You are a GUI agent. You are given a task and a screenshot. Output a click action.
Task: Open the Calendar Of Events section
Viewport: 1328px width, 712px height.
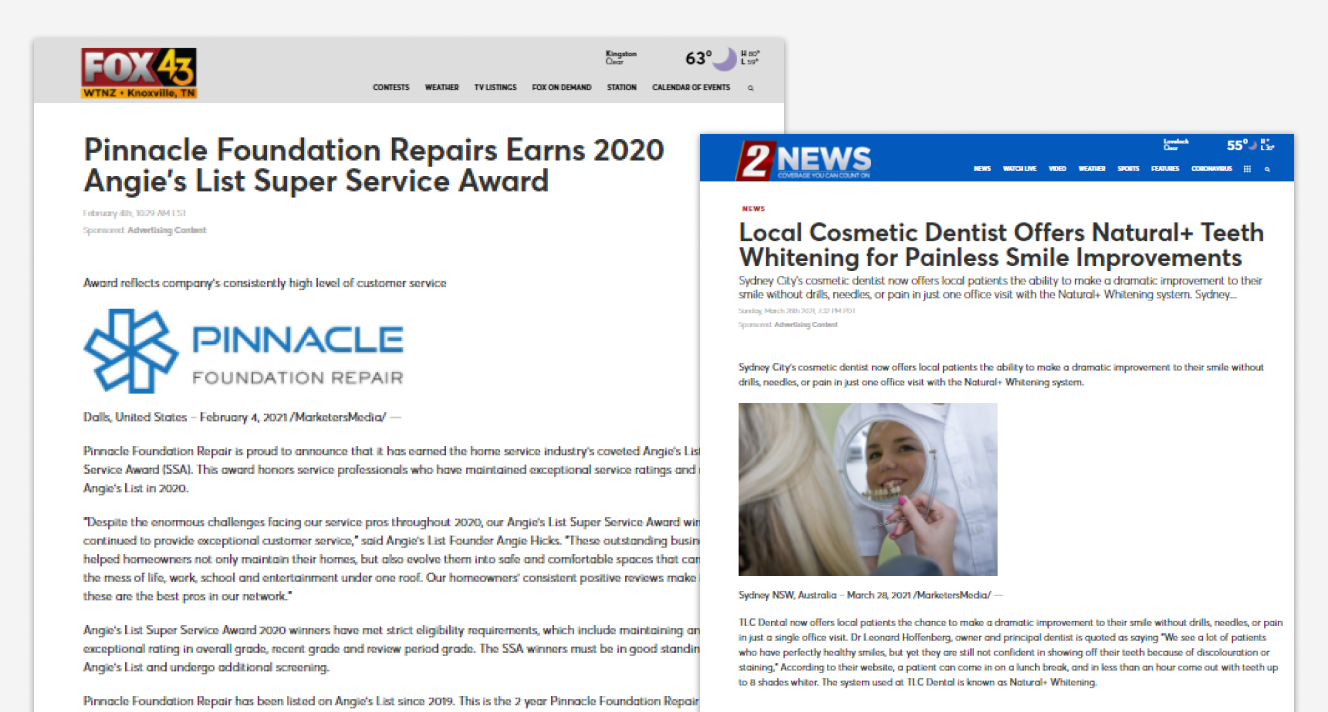tap(691, 88)
